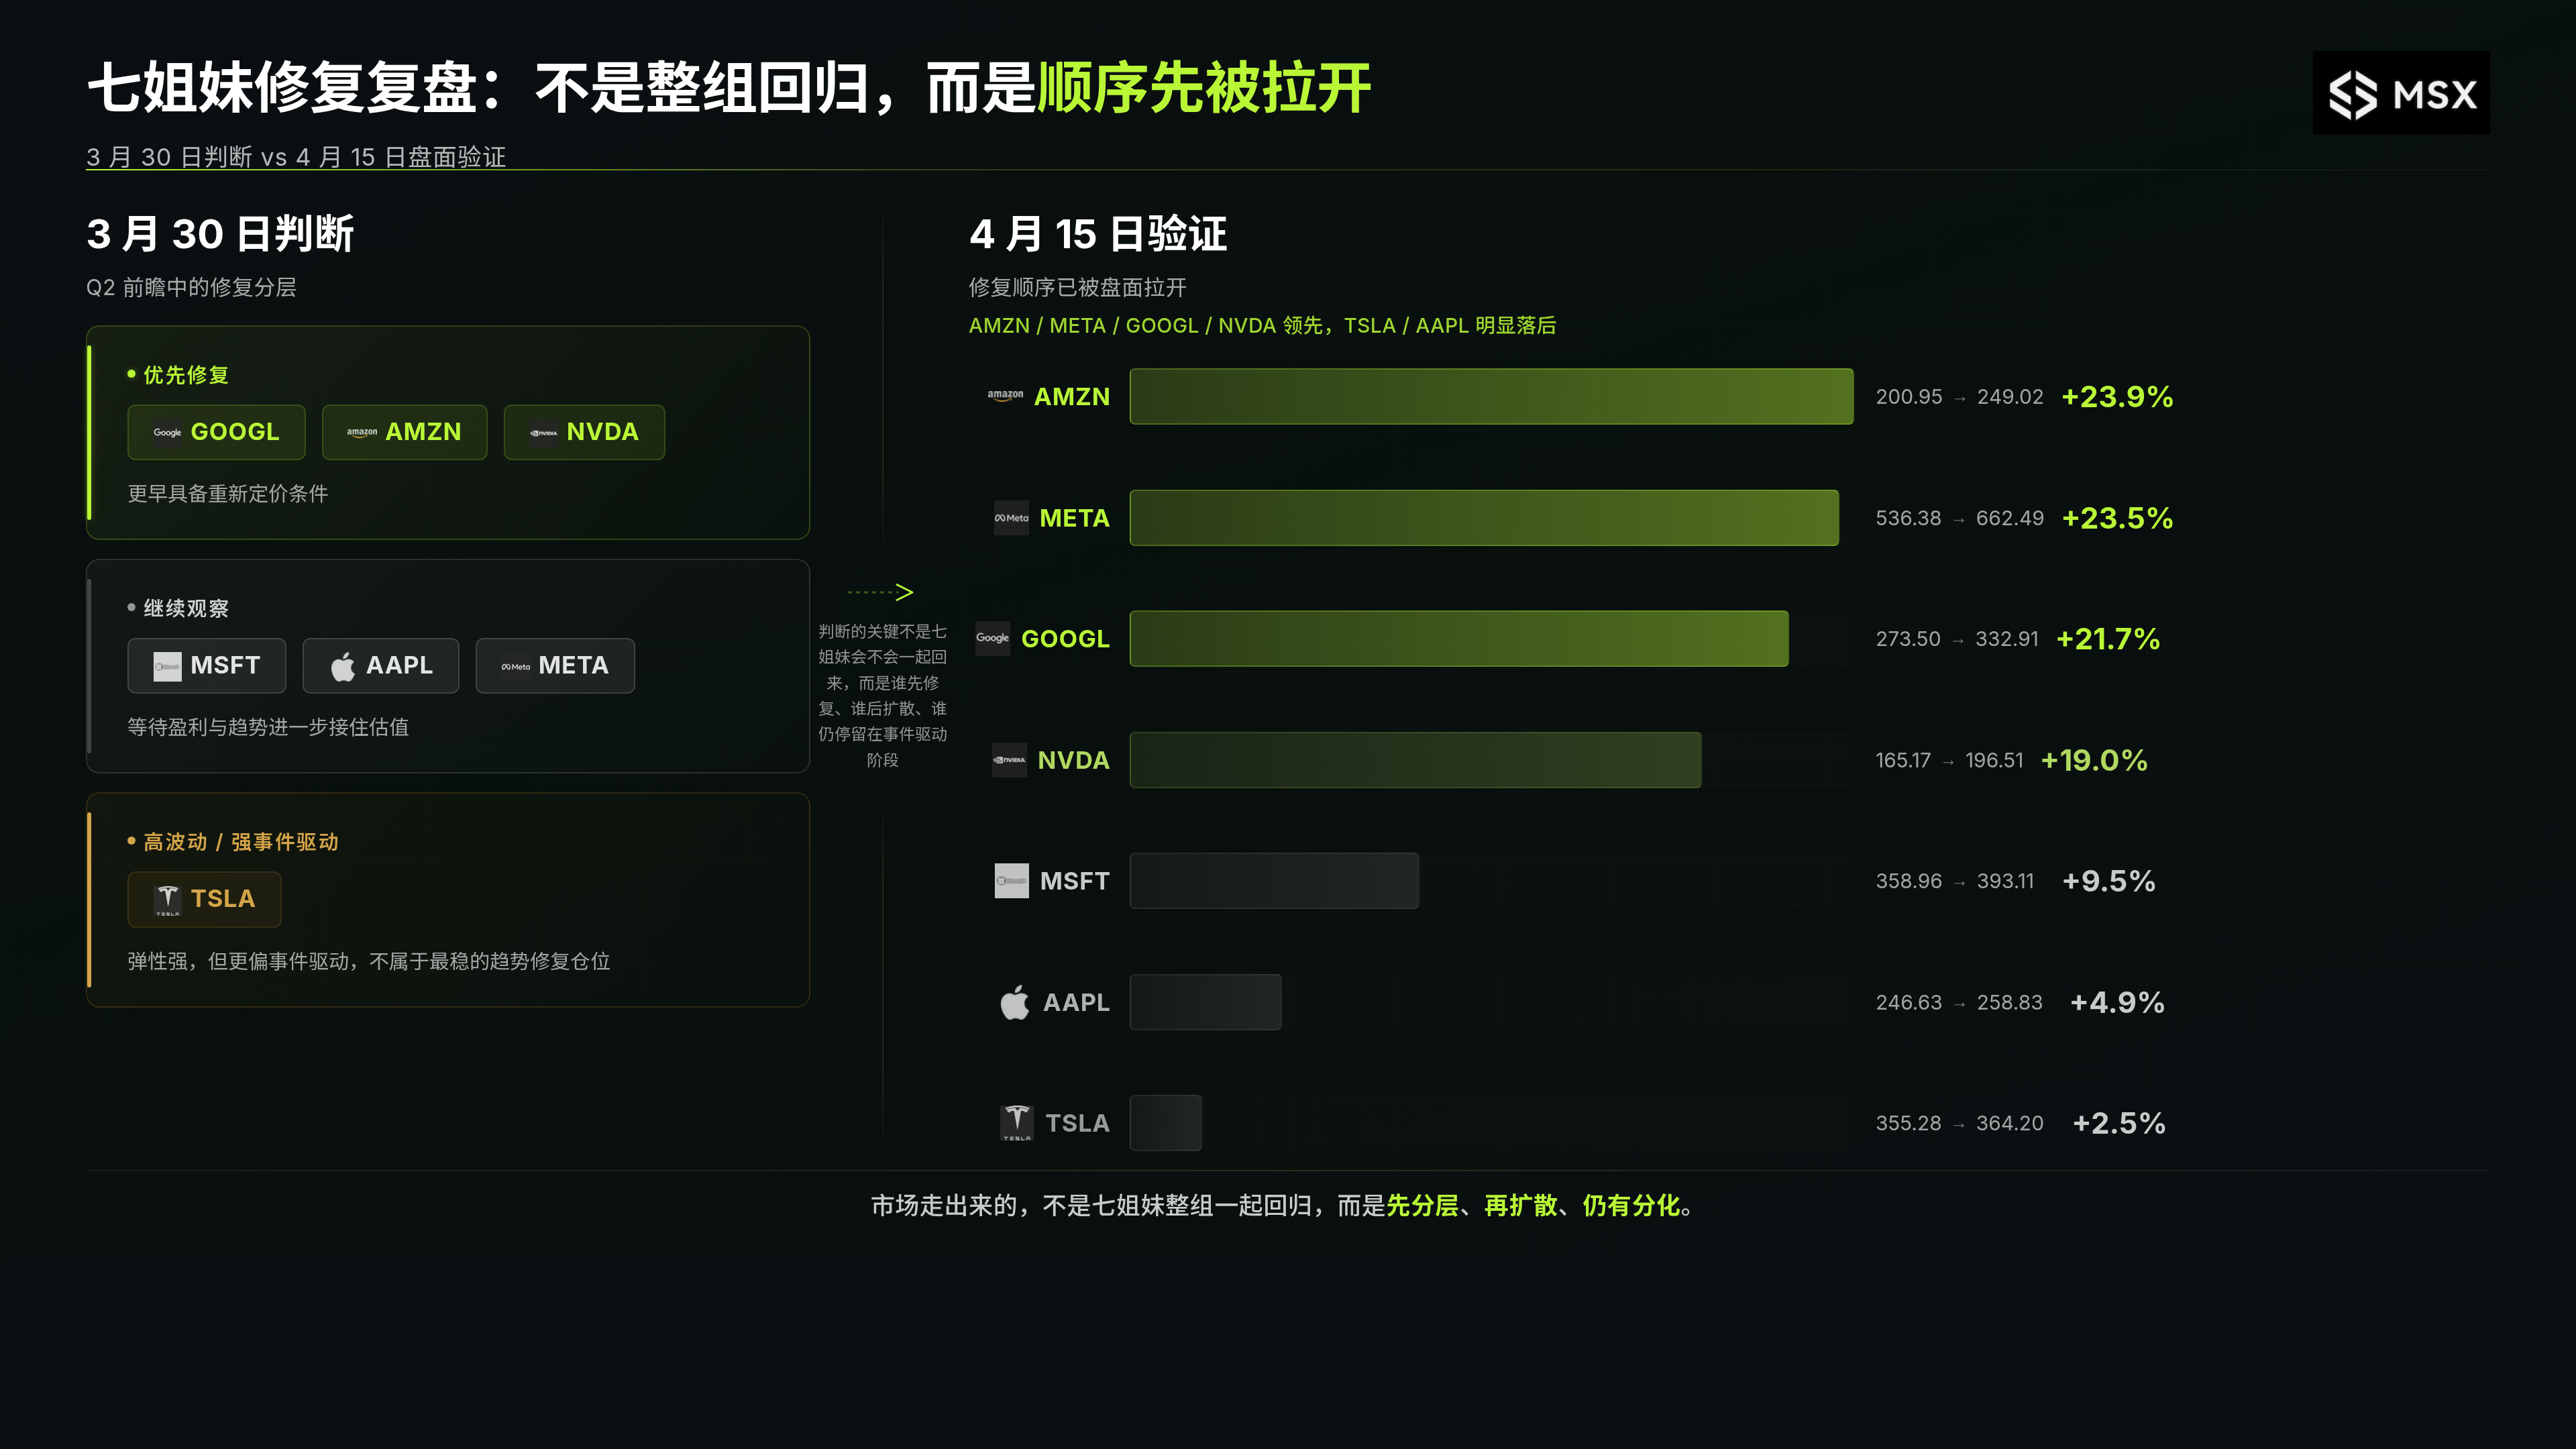Image resolution: width=2576 pixels, height=1449 pixels.
Task: Select the GOOGL chip under 优先修复
Action: 216,432
